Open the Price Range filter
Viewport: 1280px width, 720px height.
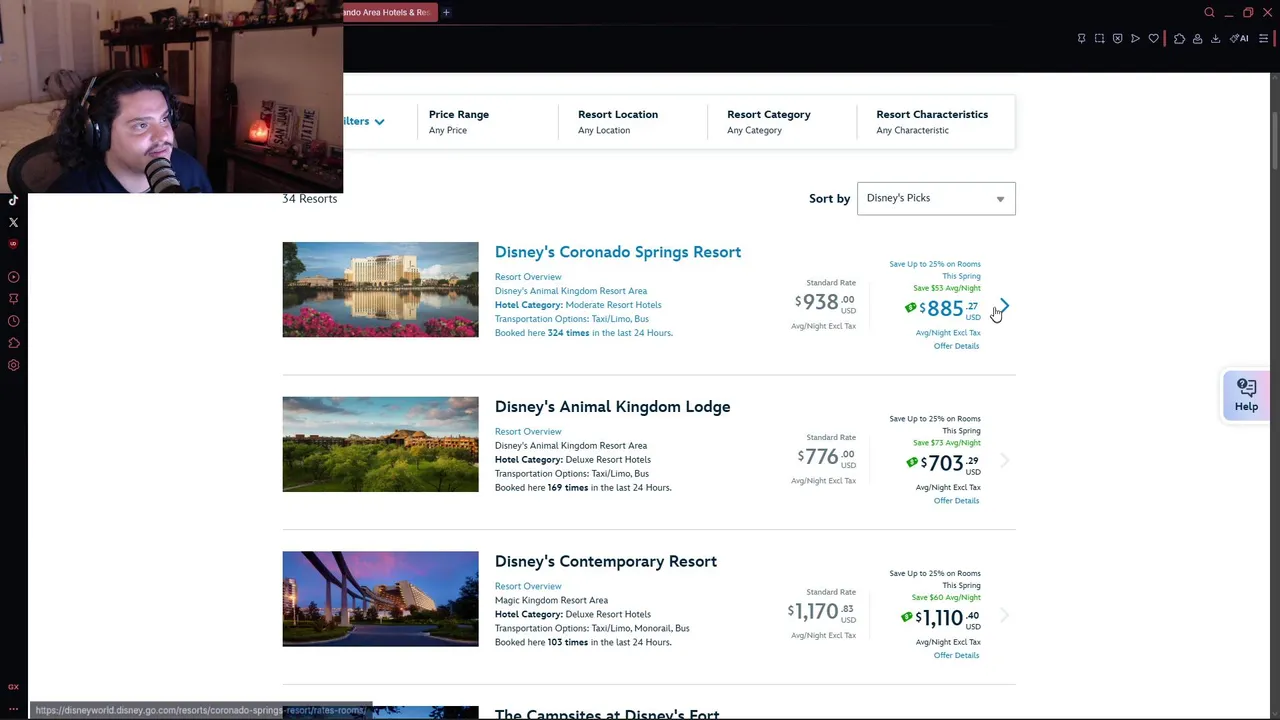459,121
